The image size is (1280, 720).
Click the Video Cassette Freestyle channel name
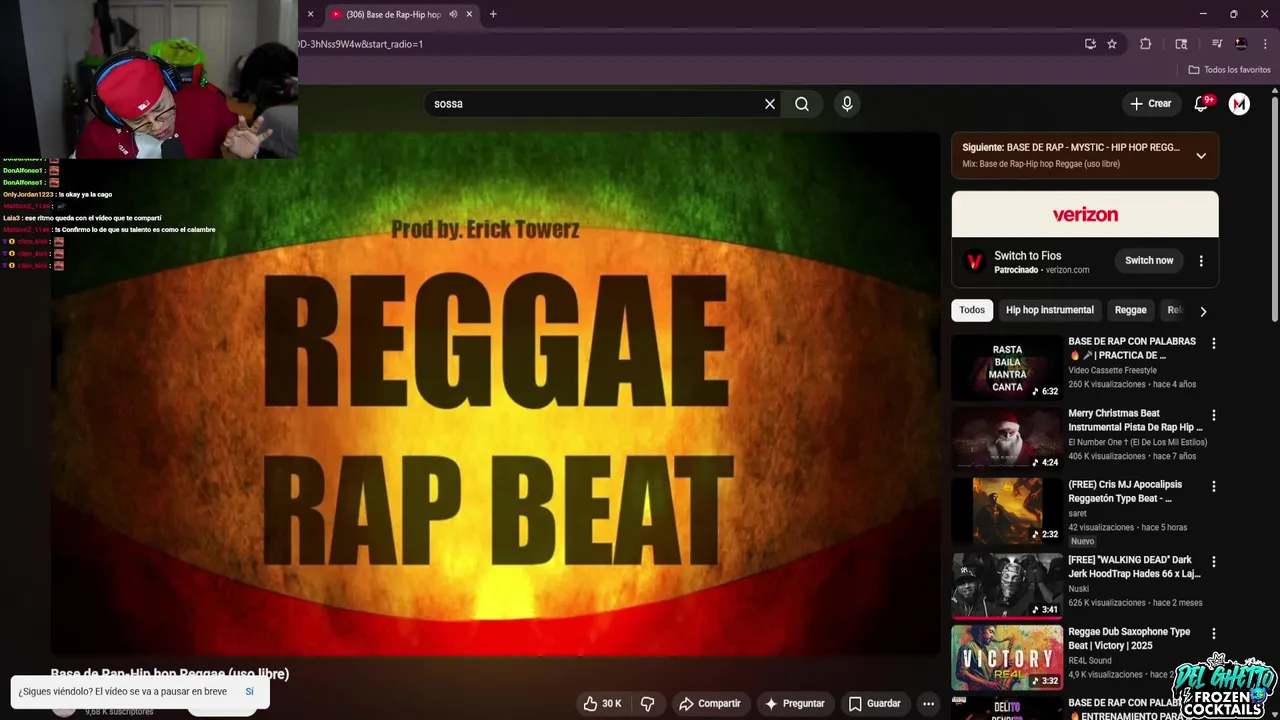tap(1112, 370)
